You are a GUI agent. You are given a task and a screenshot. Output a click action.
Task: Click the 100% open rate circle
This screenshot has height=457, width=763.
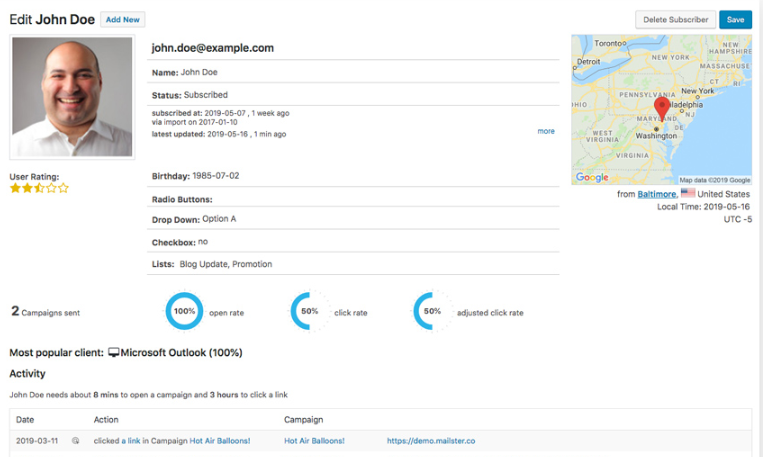coord(184,312)
